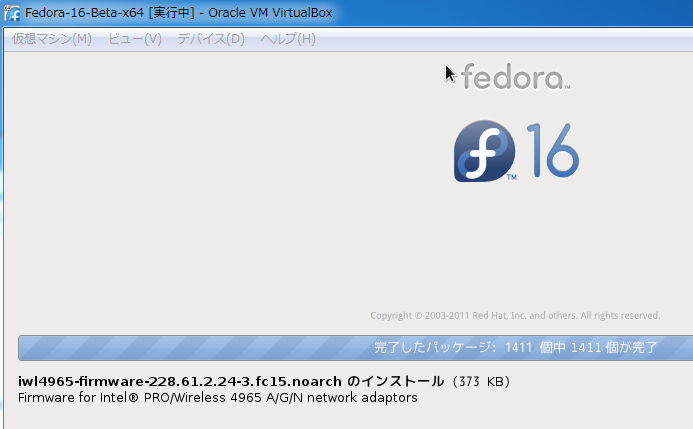
Task: Click the blue Fedora f bubble logo
Action: tap(484, 151)
